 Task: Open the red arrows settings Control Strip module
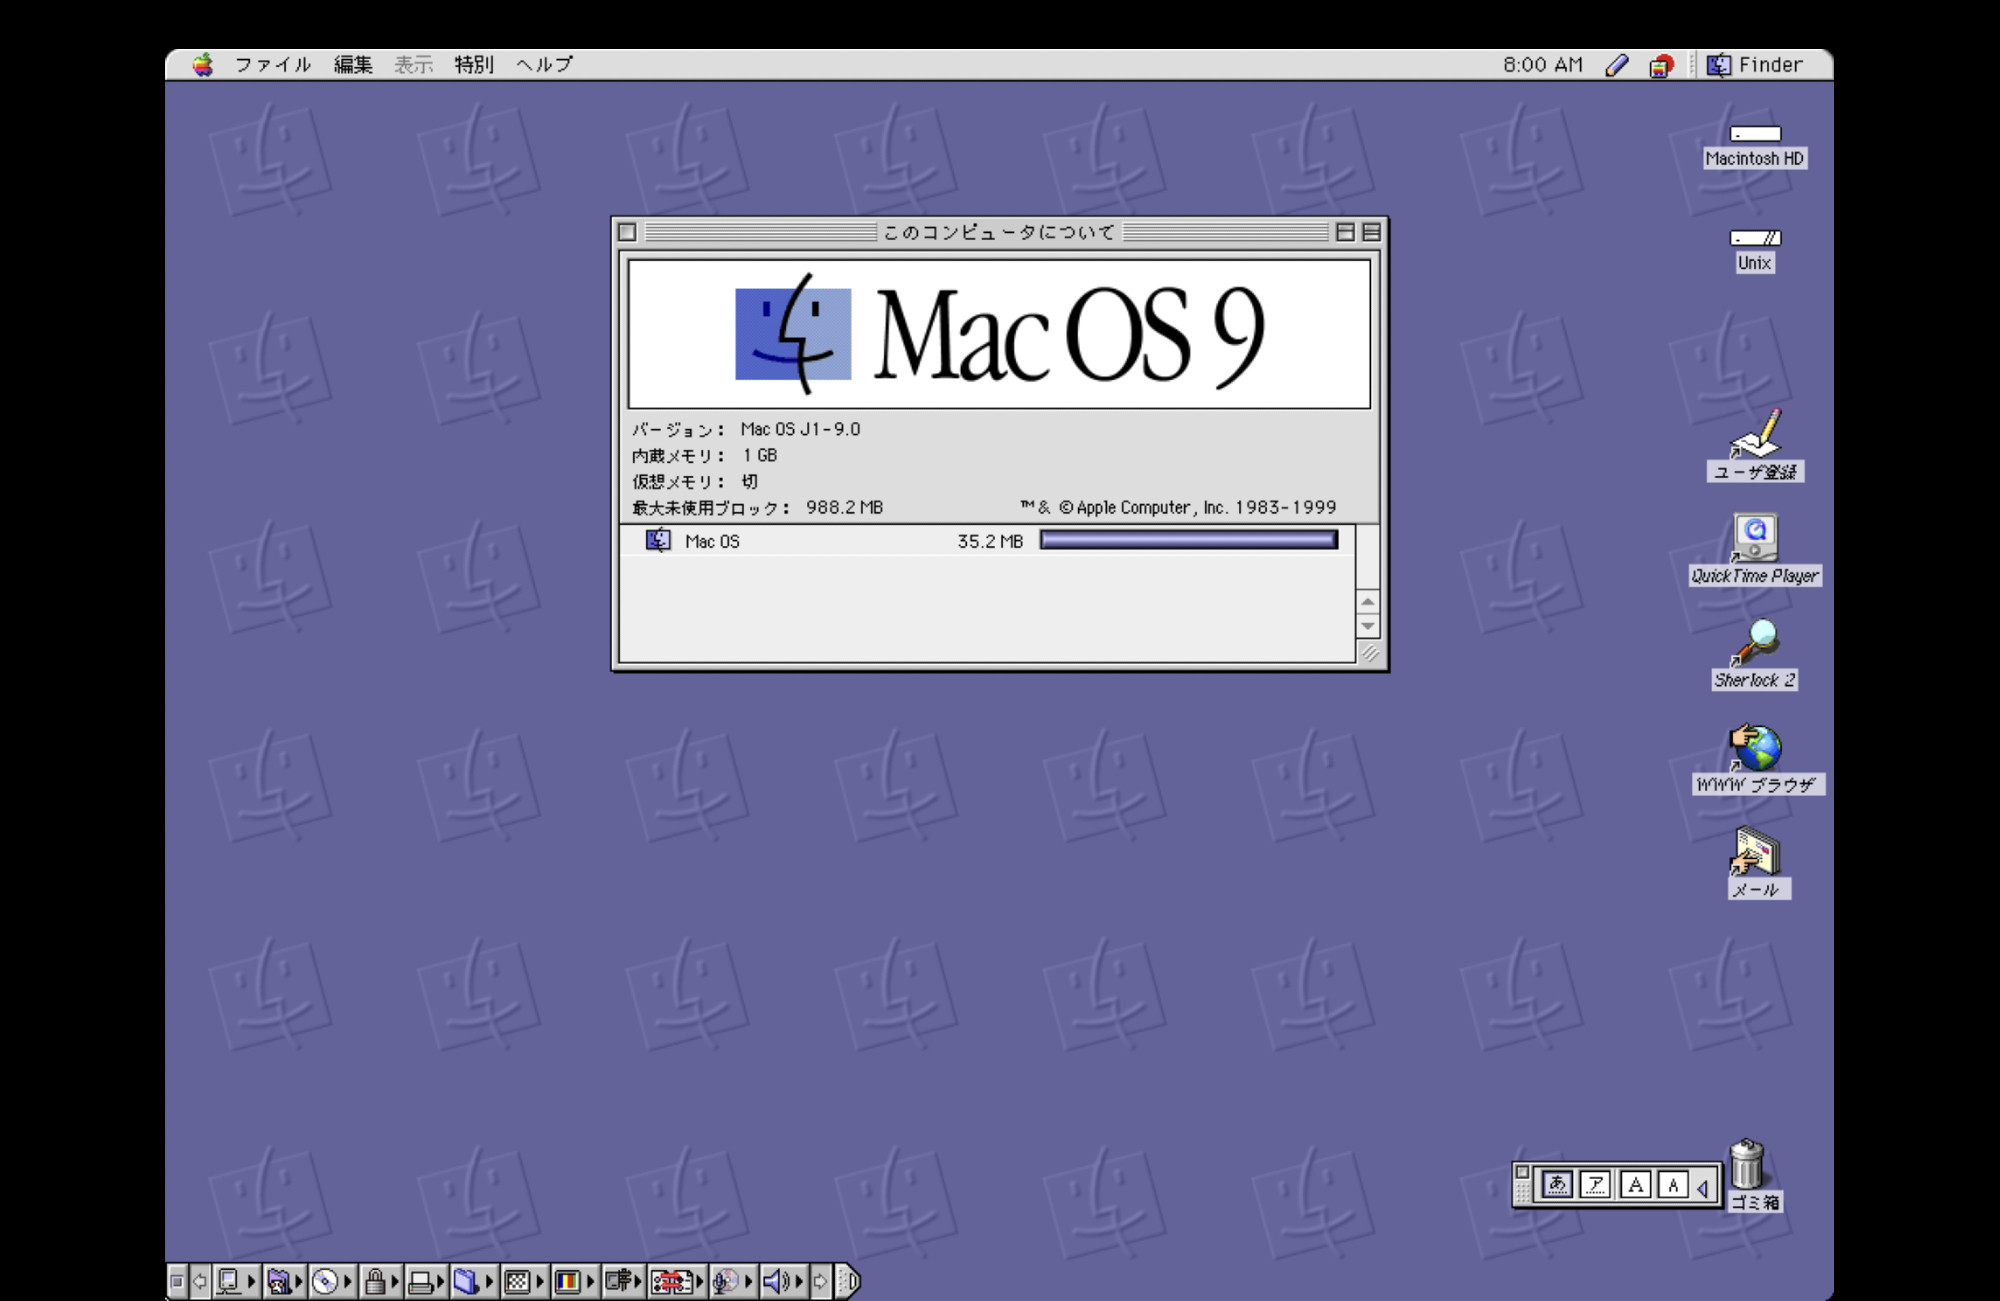pos(677,1281)
